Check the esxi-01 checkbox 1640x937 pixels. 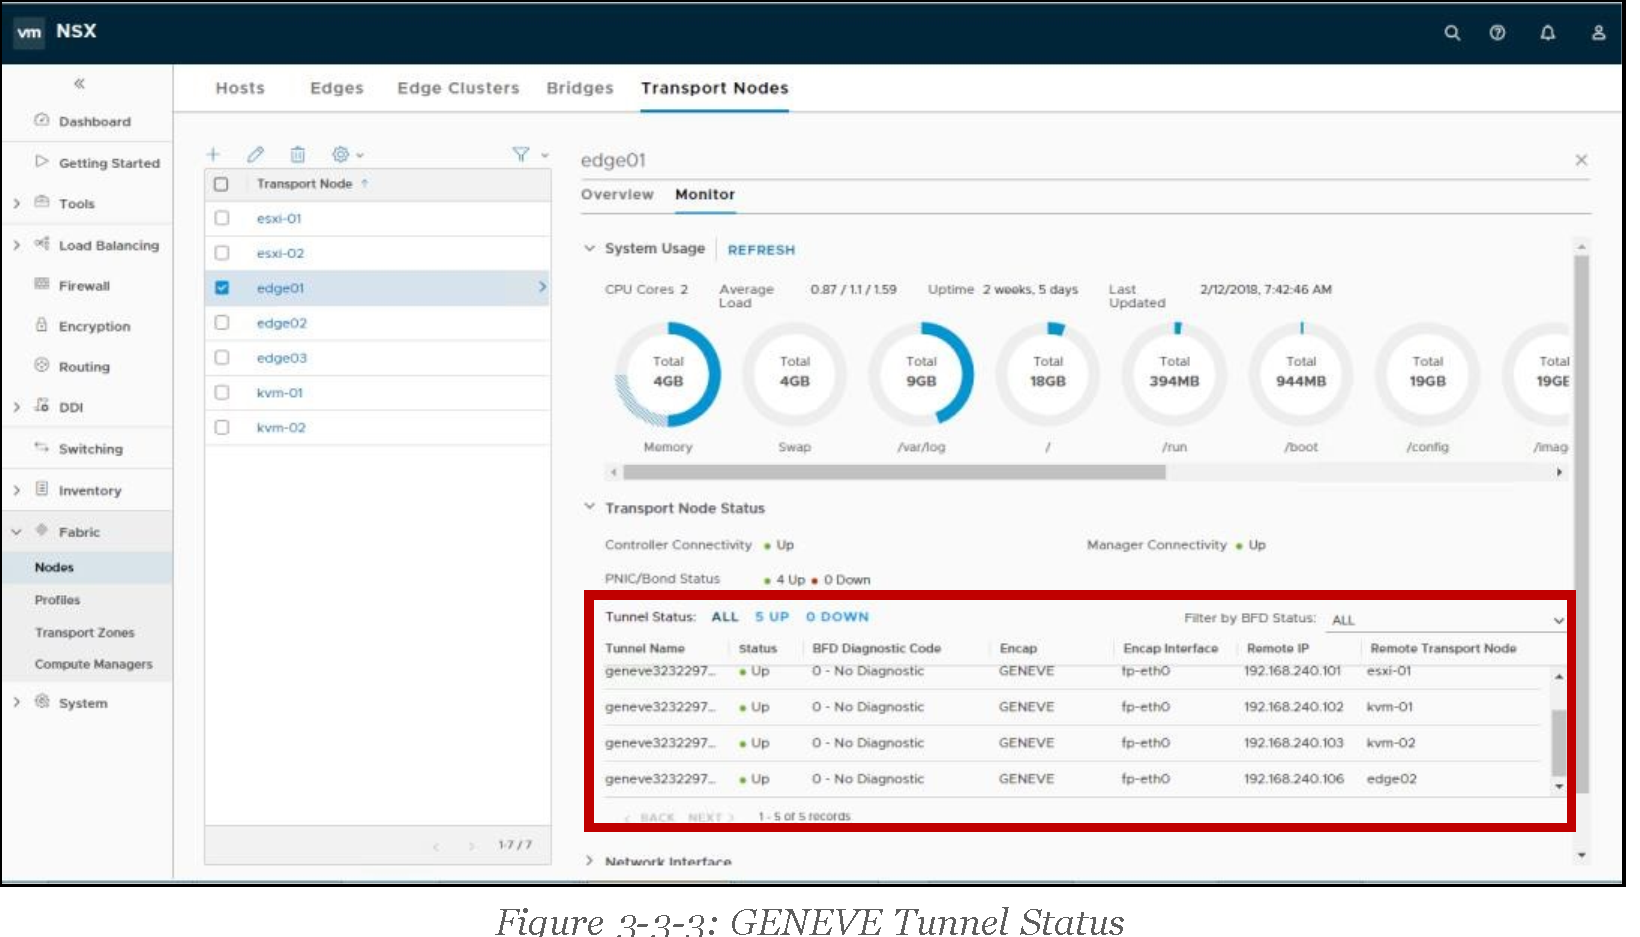(x=222, y=218)
